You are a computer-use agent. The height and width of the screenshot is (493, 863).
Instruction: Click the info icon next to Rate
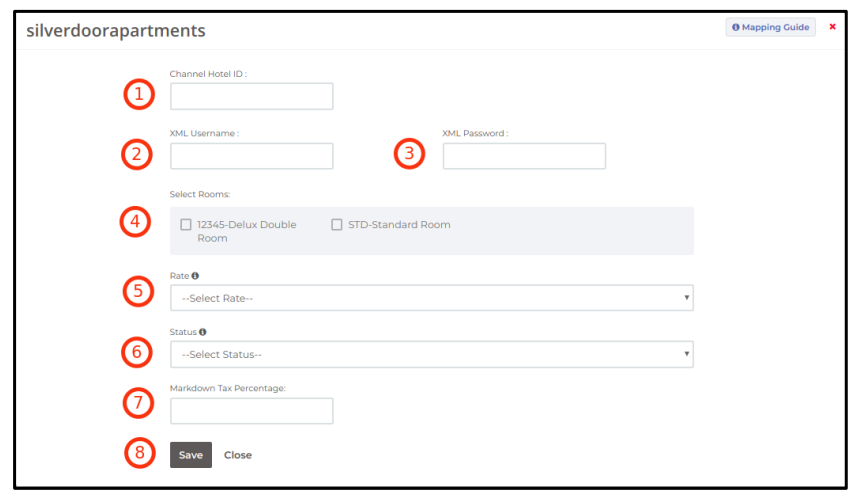[x=195, y=276]
